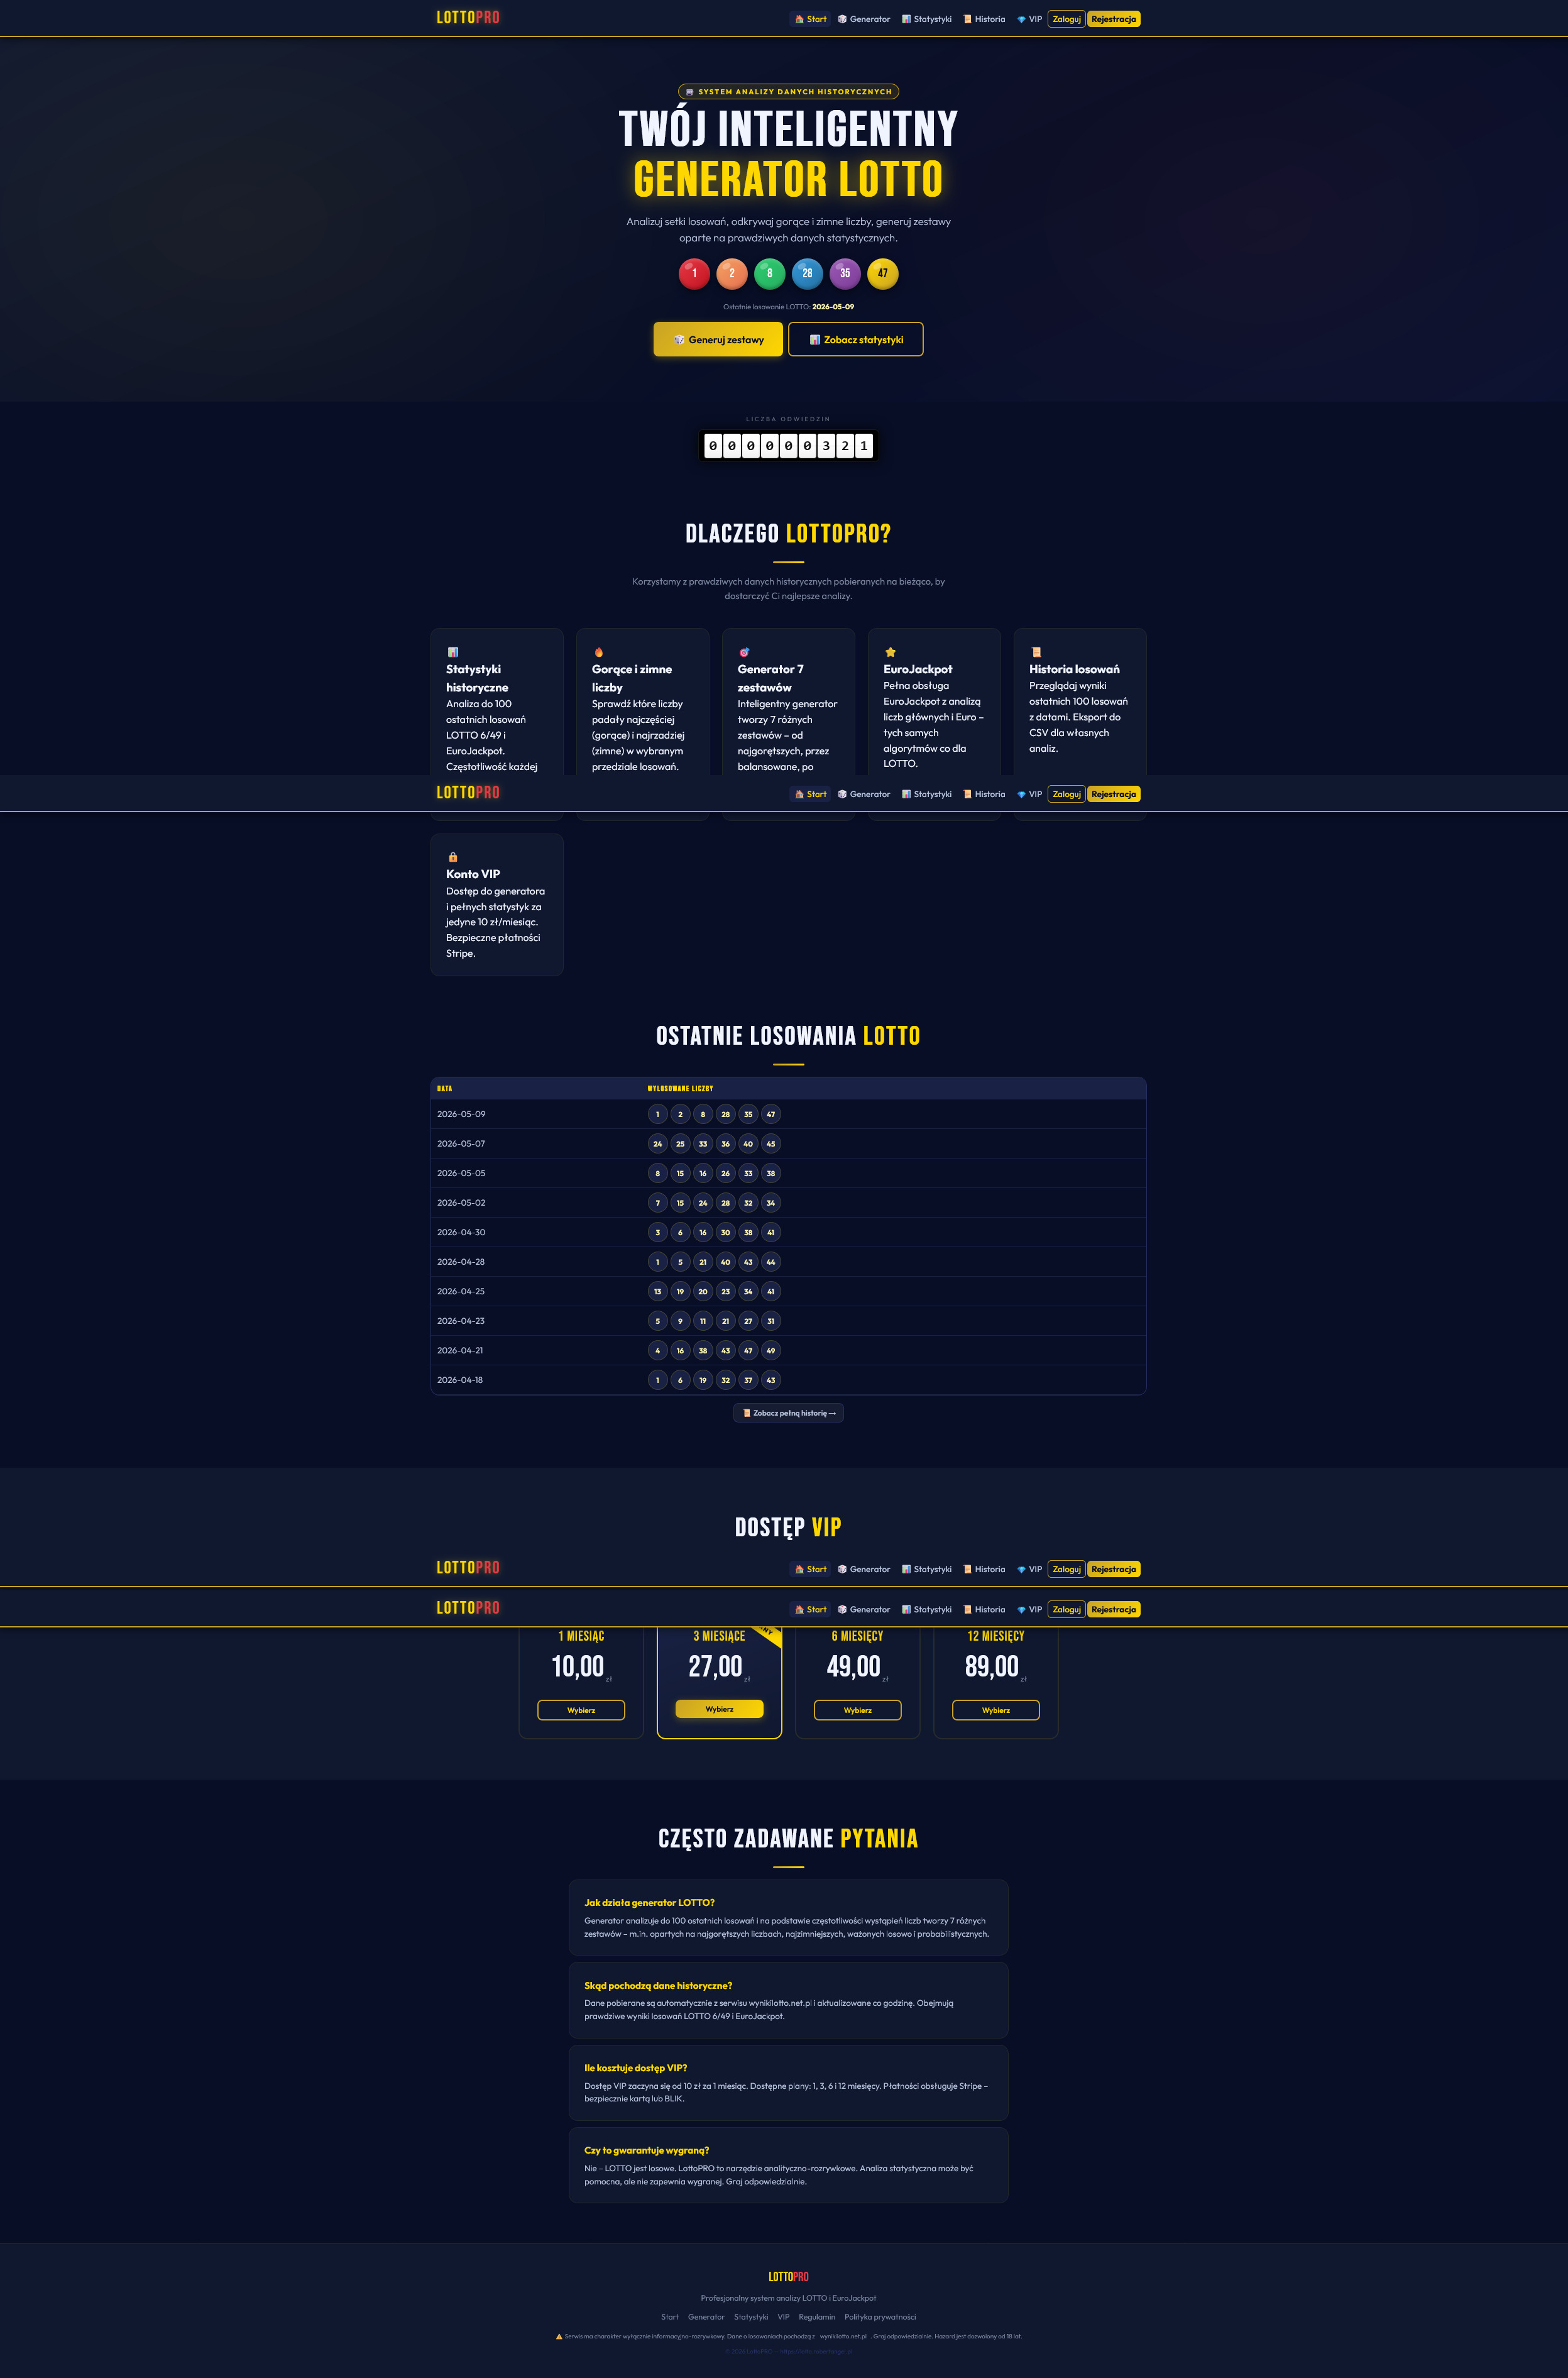
Task: Click the star icon on the EuroJackpot card
Action: pos(890,652)
